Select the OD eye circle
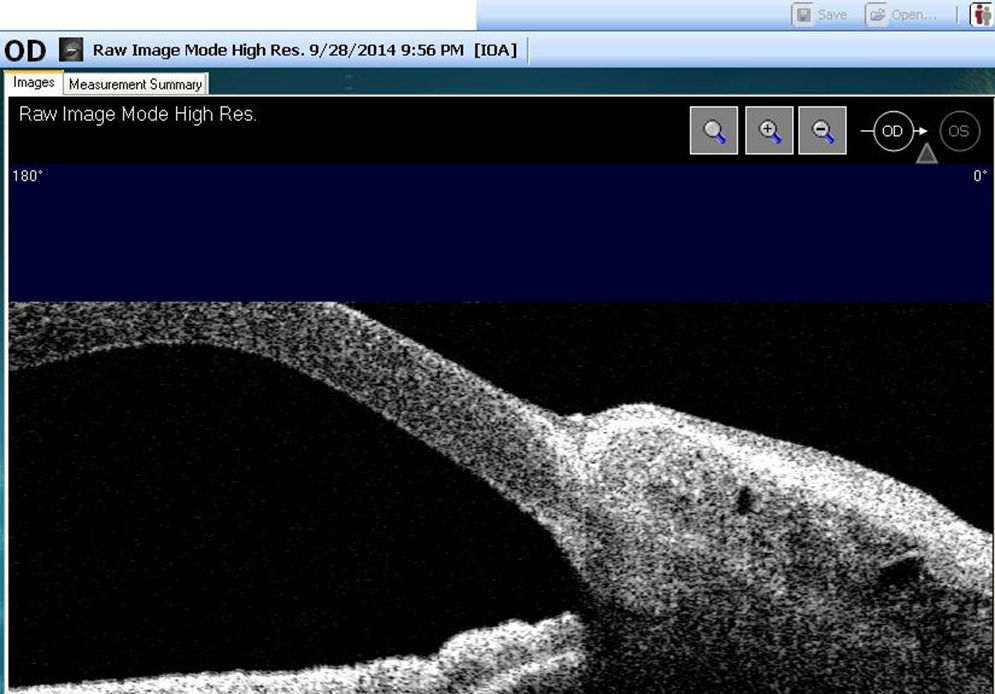The image size is (995, 694). (892, 131)
